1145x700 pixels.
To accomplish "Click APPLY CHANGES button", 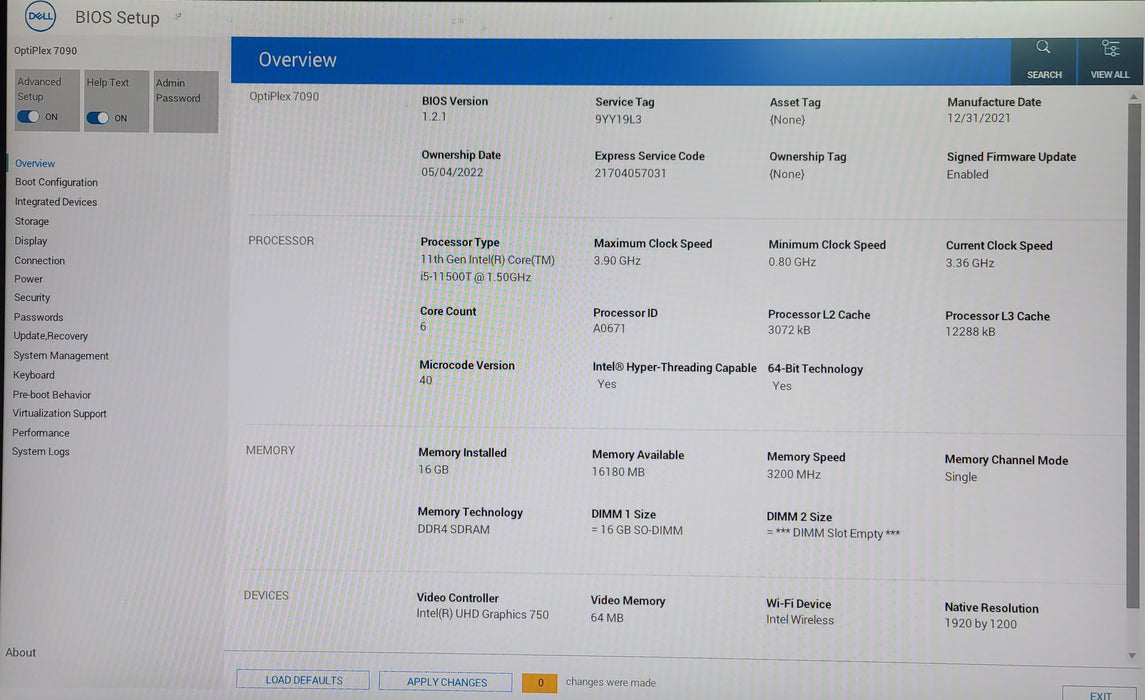I will click(x=446, y=682).
